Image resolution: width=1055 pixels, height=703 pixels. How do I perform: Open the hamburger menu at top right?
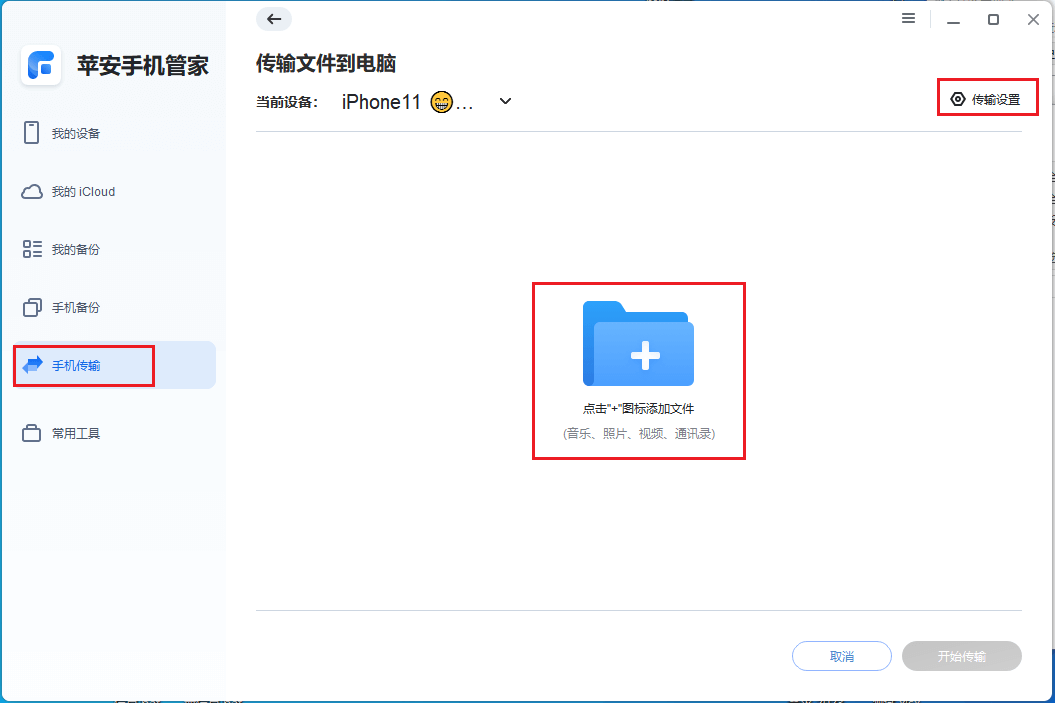pos(908,18)
